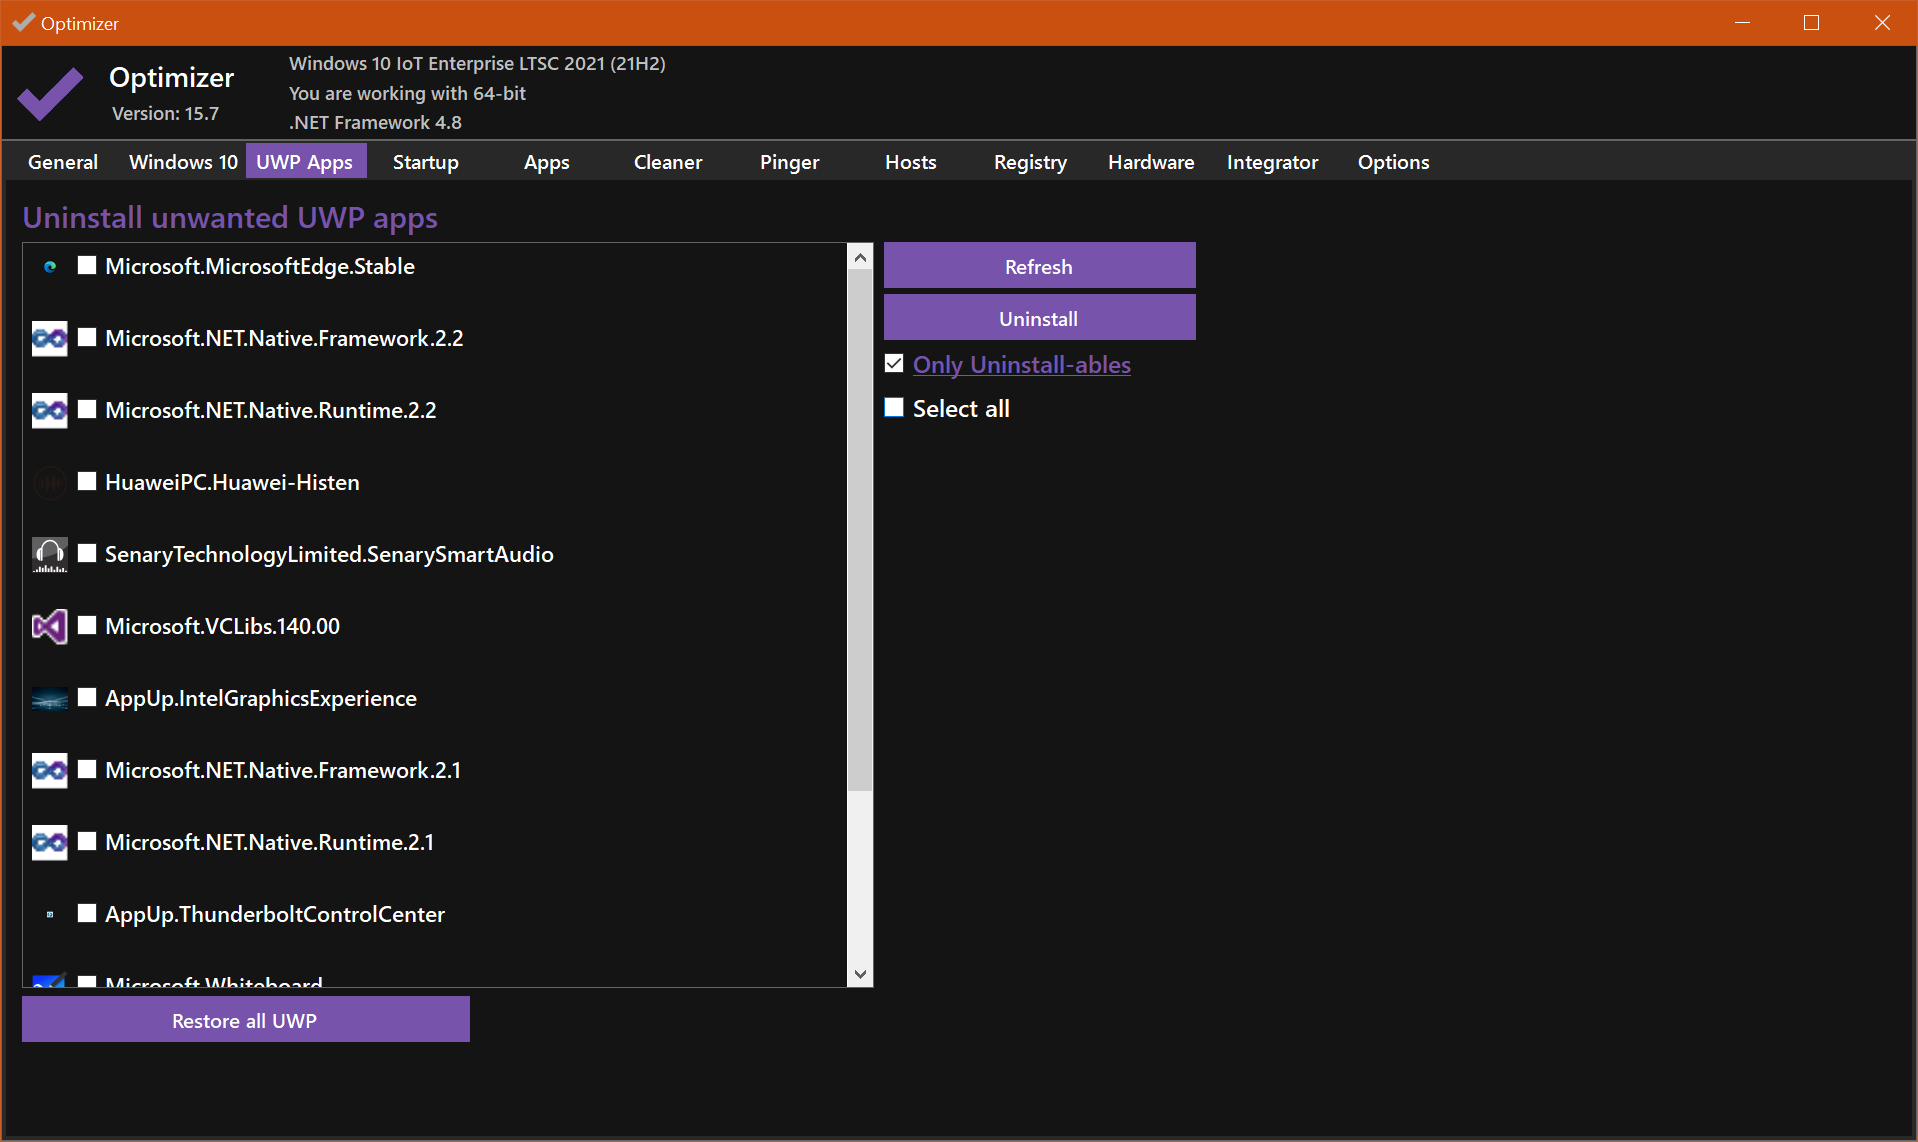Click the SenarySmartAudio headphone icon

50,555
